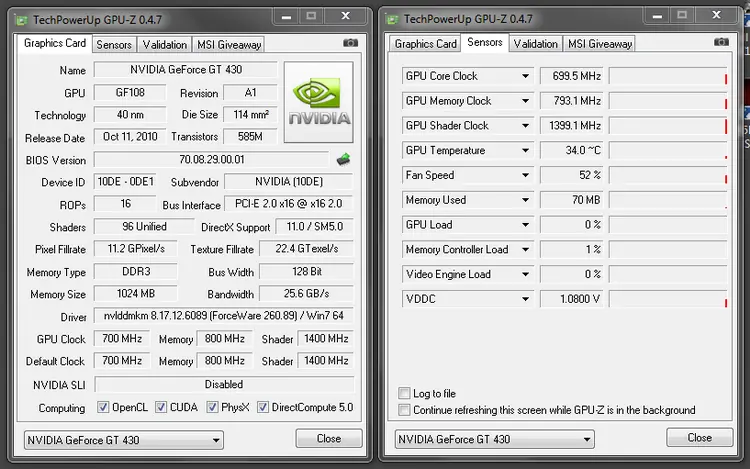This screenshot has height=469, width=750.
Task: Click the NVIDIA logo image
Action: pos(319,102)
